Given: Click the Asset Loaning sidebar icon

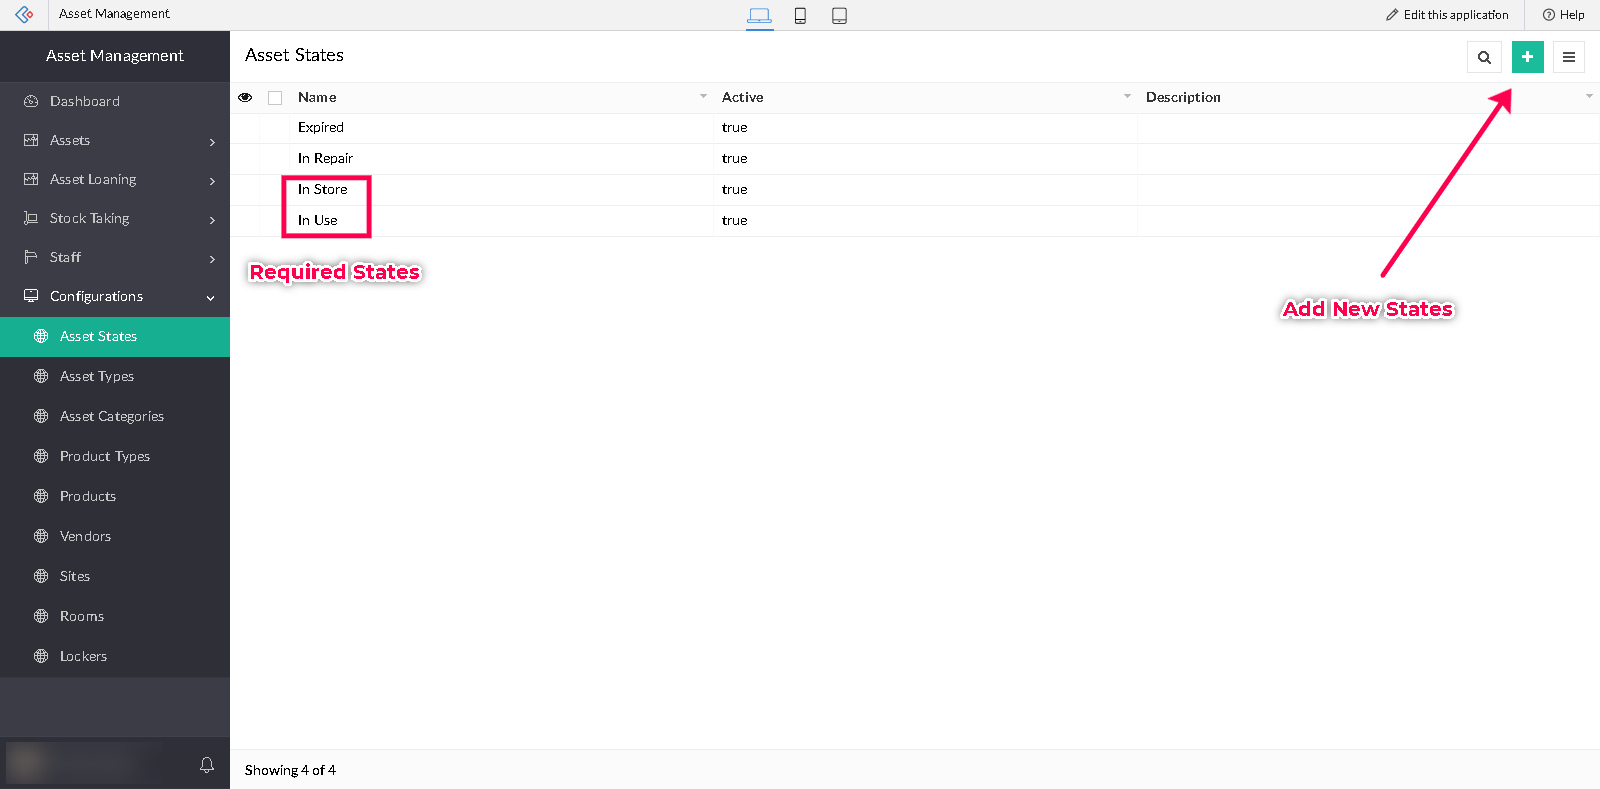Looking at the screenshot, I should pos(31,179).
